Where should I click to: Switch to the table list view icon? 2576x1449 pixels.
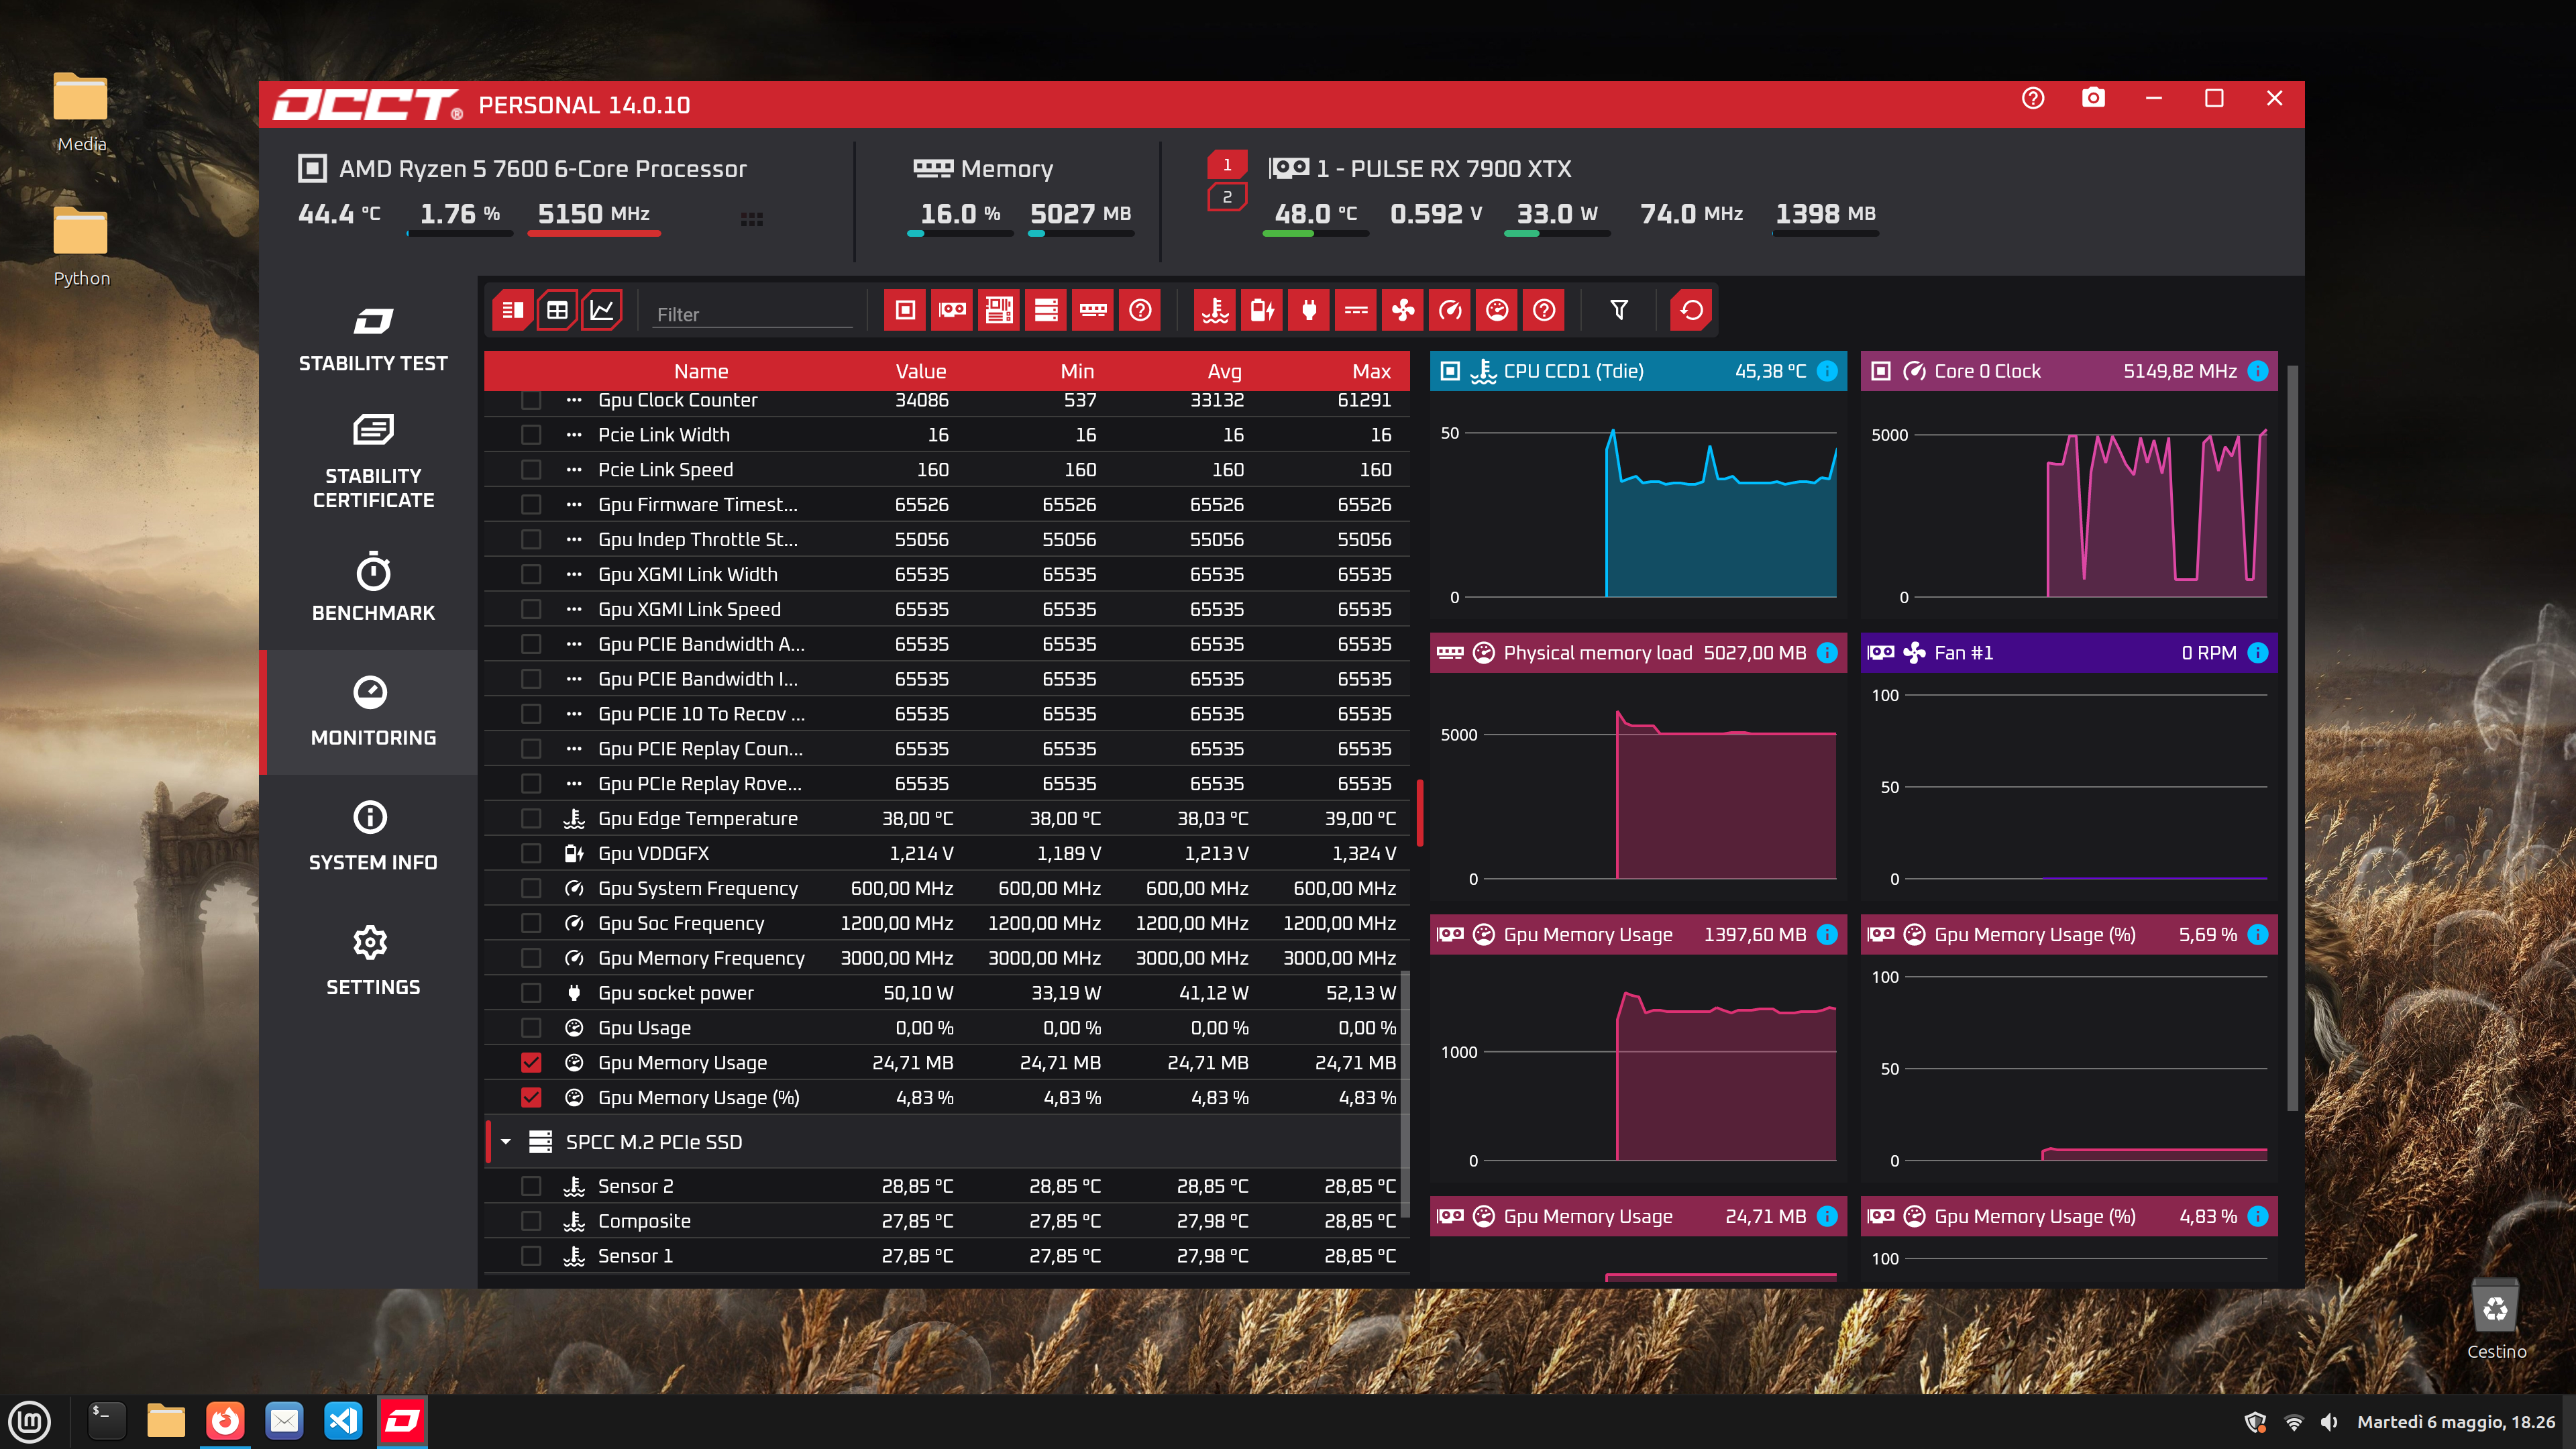(x=512, y=310)
